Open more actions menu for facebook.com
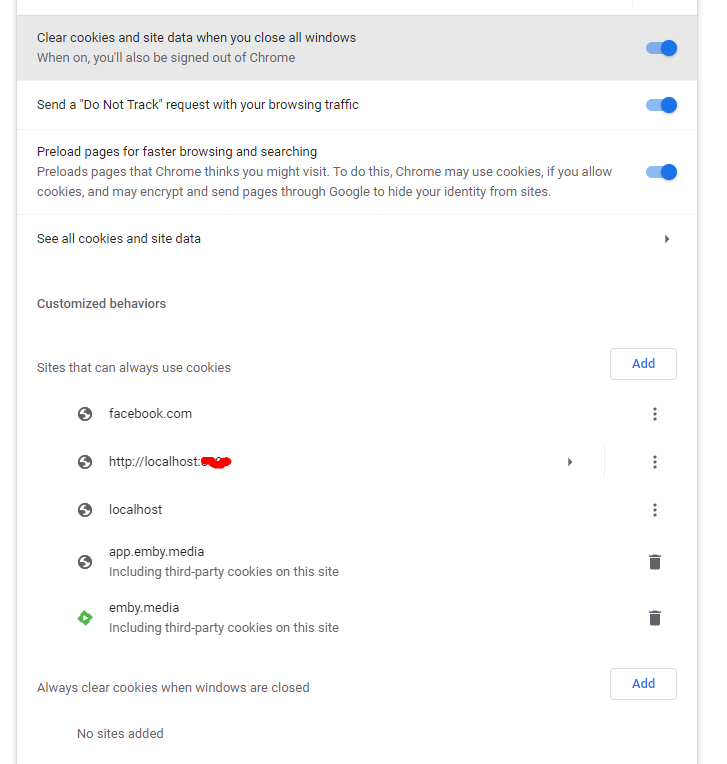Image resolution: width=727 pixels, height=764 pixels. (655, 414)
